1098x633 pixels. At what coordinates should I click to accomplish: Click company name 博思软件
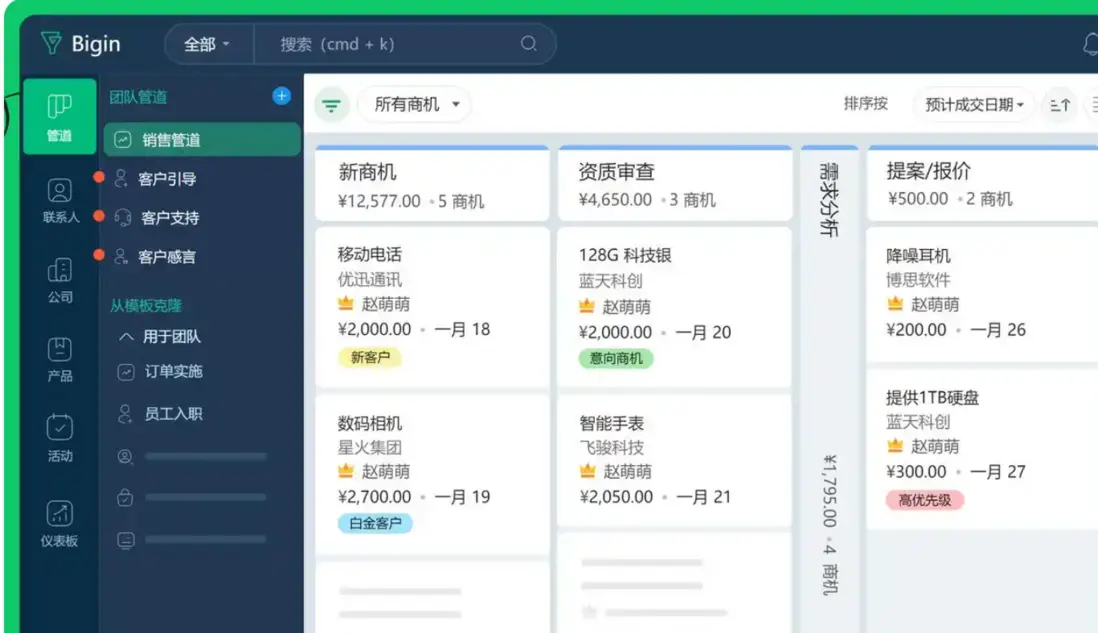[918, 280]
